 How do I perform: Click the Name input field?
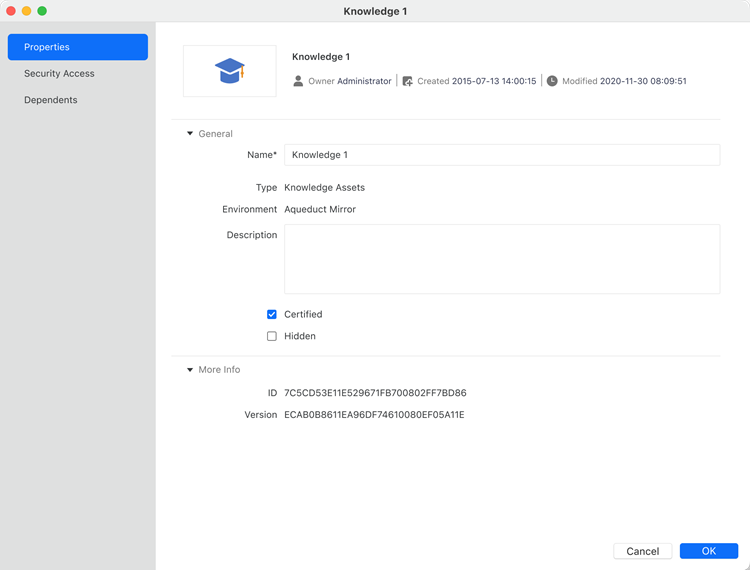tap(502, 155)
